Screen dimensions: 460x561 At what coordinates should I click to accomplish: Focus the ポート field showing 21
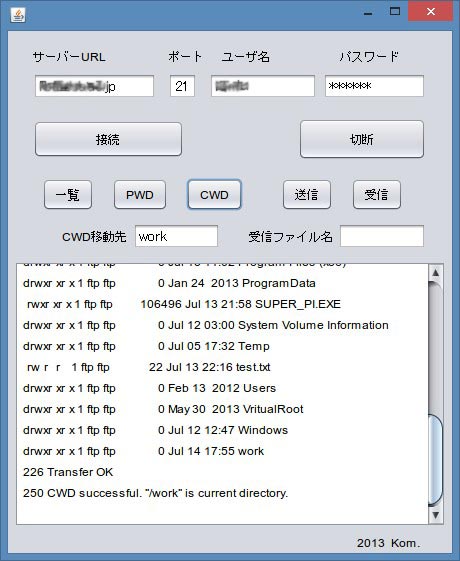182,86
